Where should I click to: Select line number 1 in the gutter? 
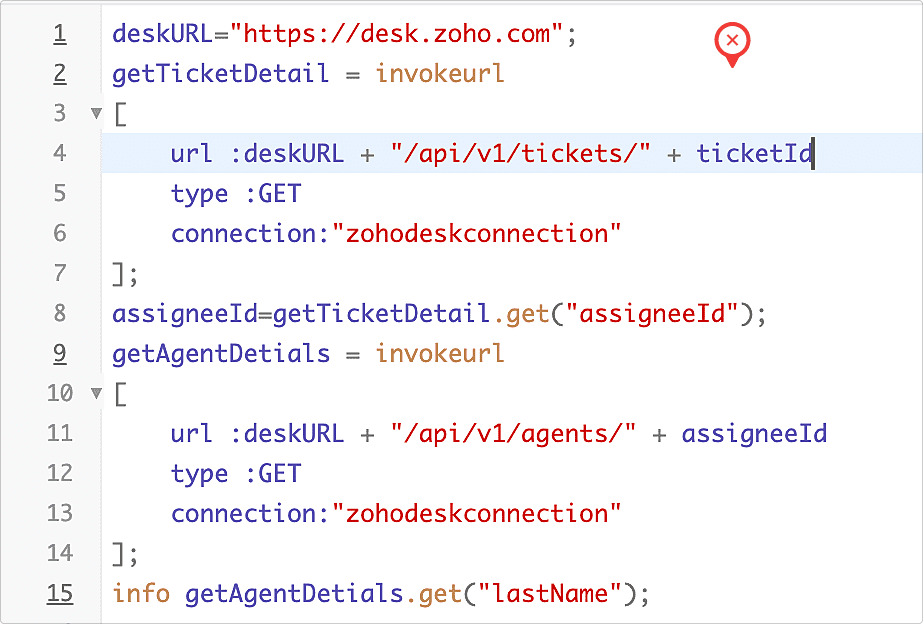tap(59, 34)
